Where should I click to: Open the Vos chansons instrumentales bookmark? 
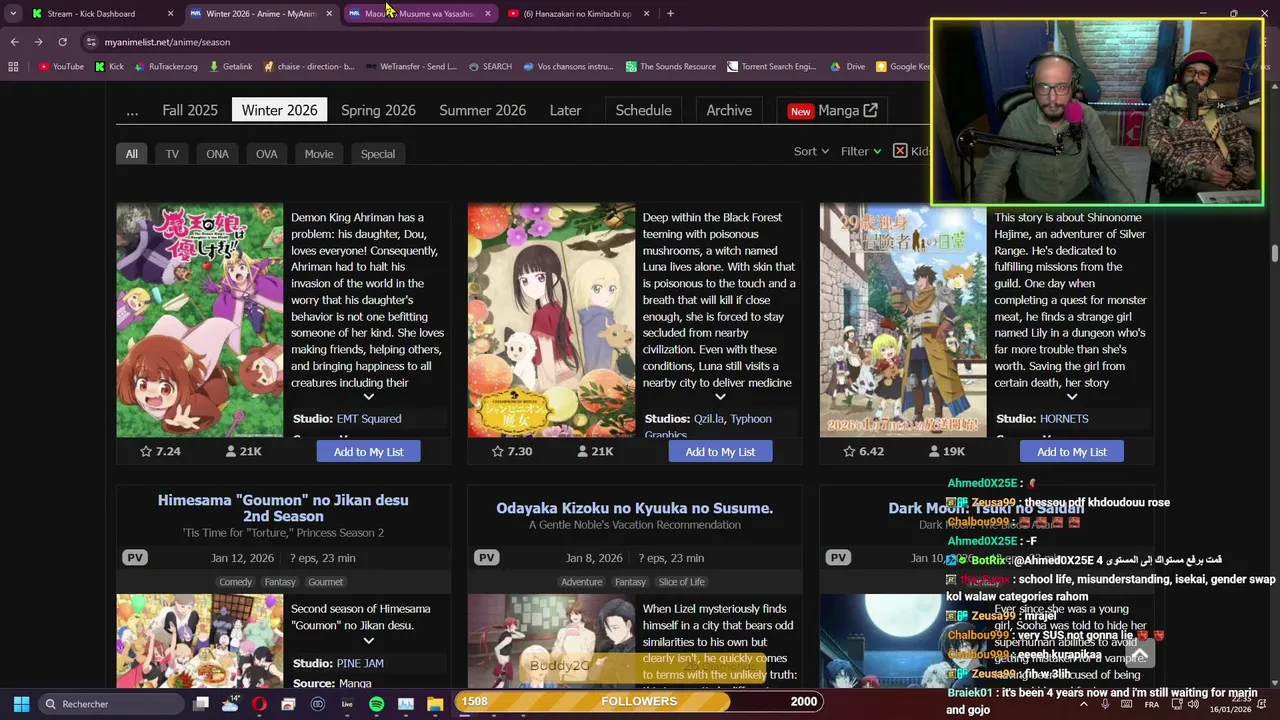(x=568, y=67)
